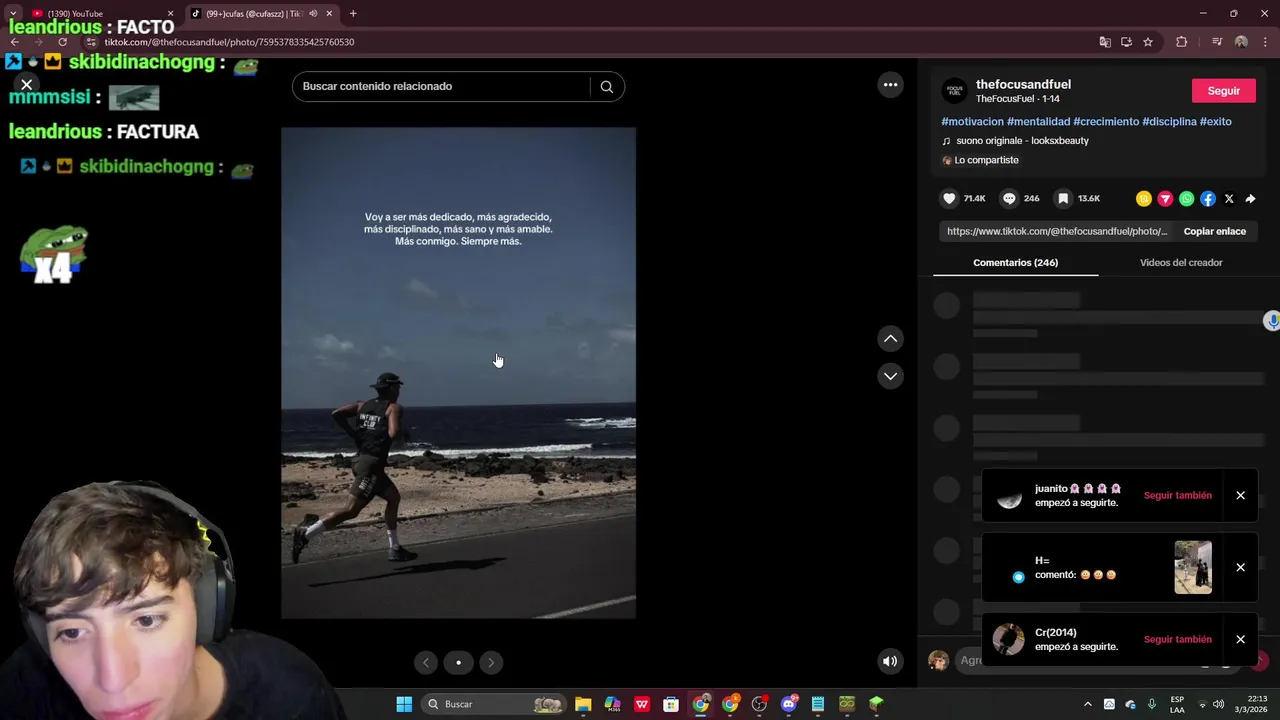Open more share options arrow
This screenshot has height=720, width=1280.
point(1250,199)
